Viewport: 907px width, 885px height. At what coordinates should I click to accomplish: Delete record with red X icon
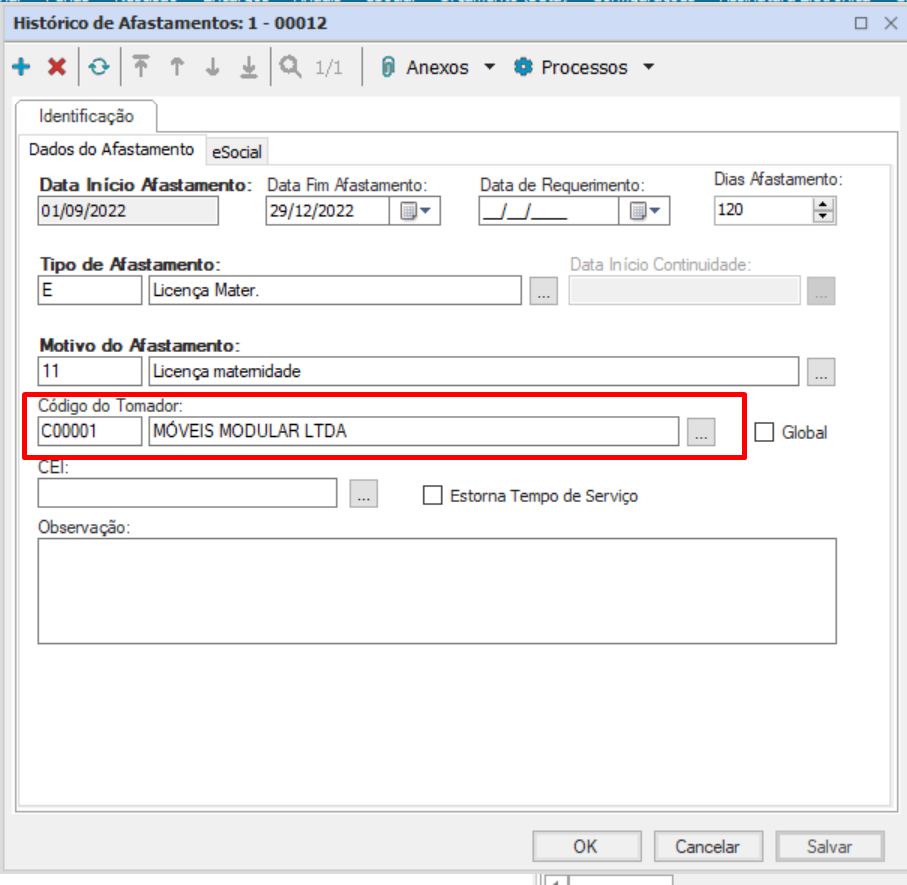[x=57, y=67]
